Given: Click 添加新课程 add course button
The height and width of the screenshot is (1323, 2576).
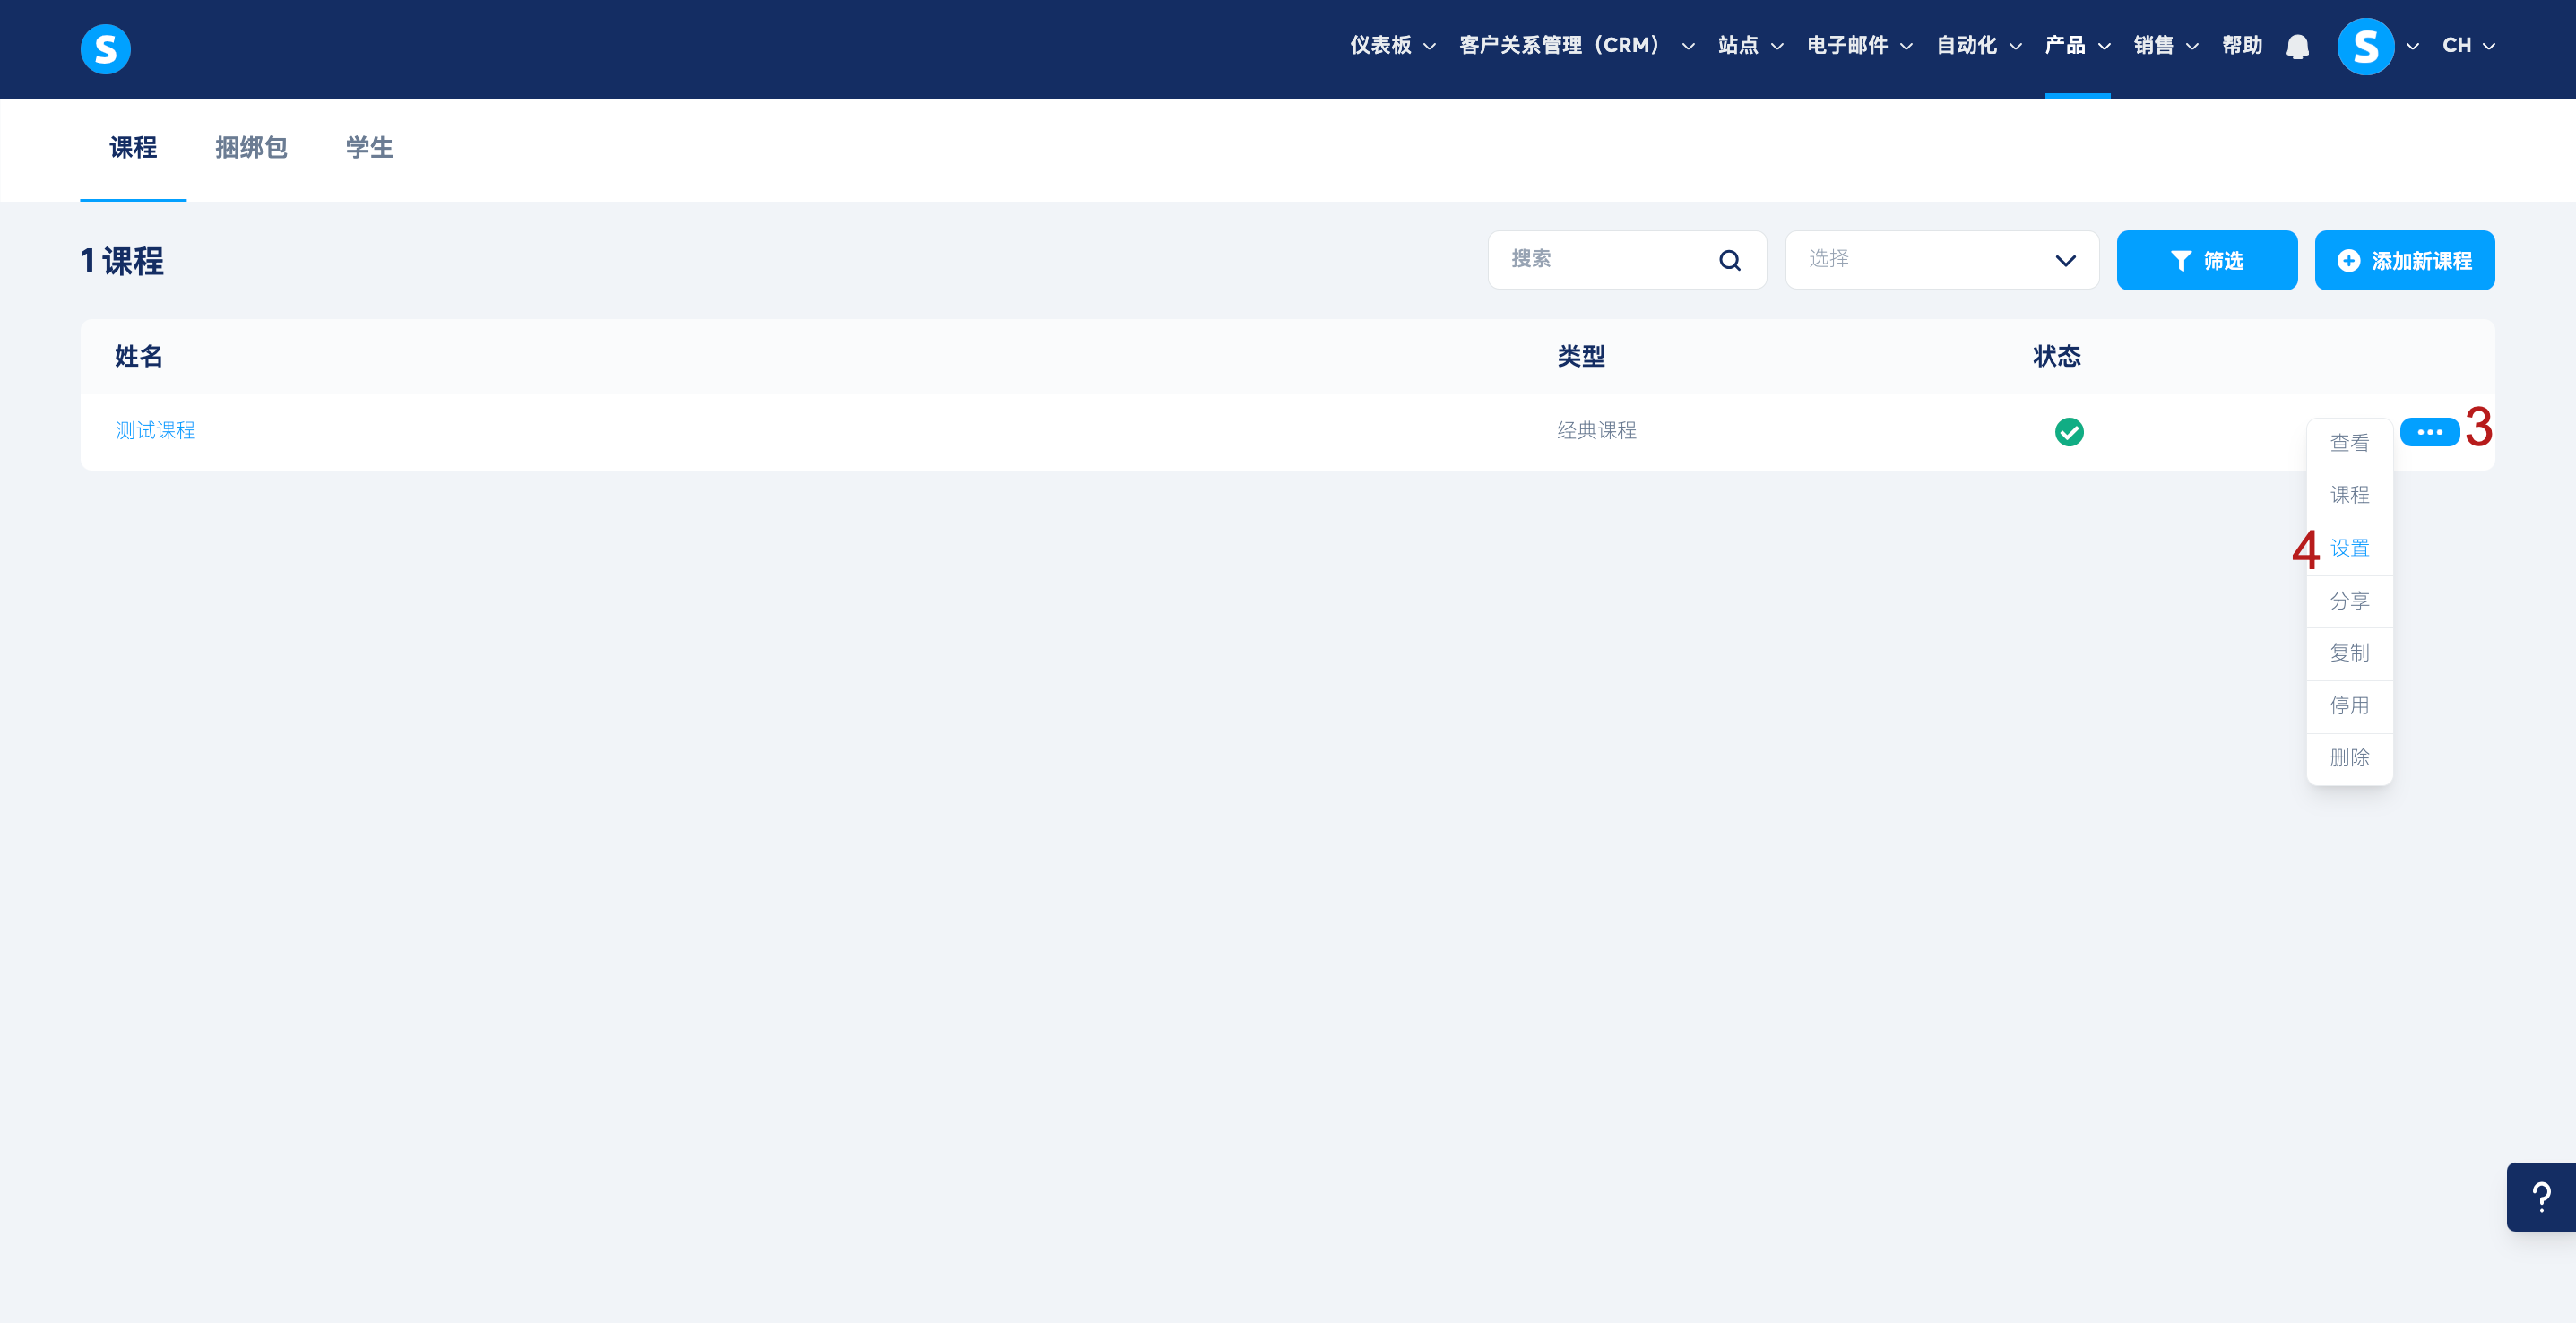Looking at the screenshot, I should click(2404, 261).
